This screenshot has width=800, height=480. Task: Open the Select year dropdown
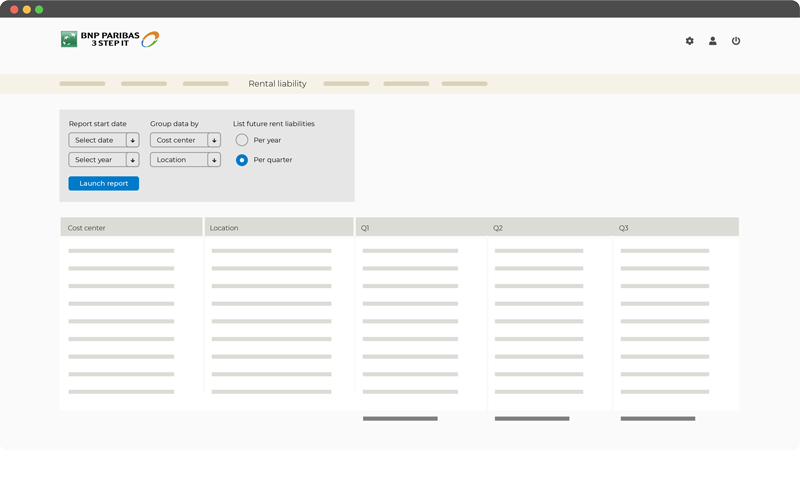[103, 160]
